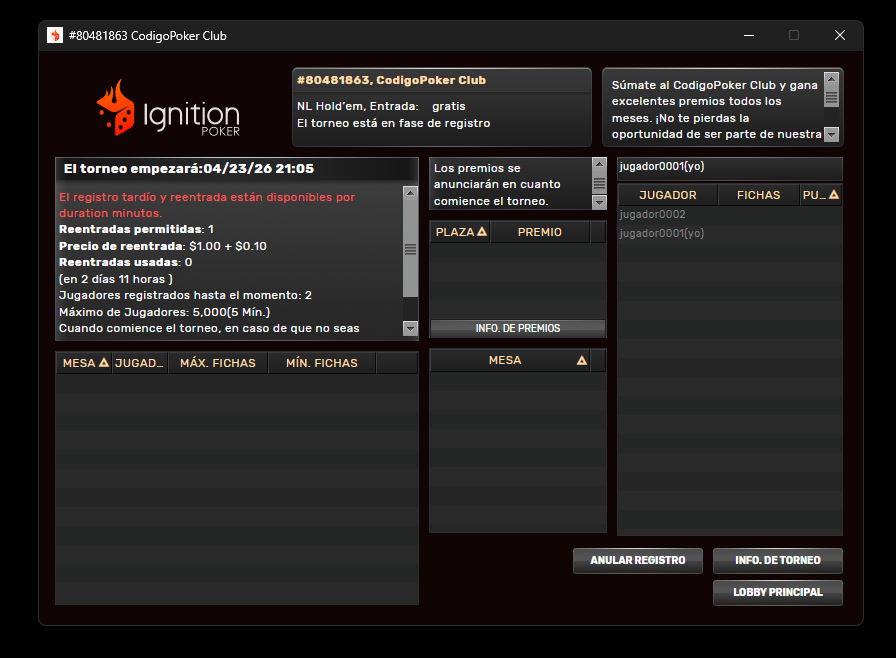Sort players by FICHAS column
The height and width of the screenshot is (658, 896).
tap(758, 195)
